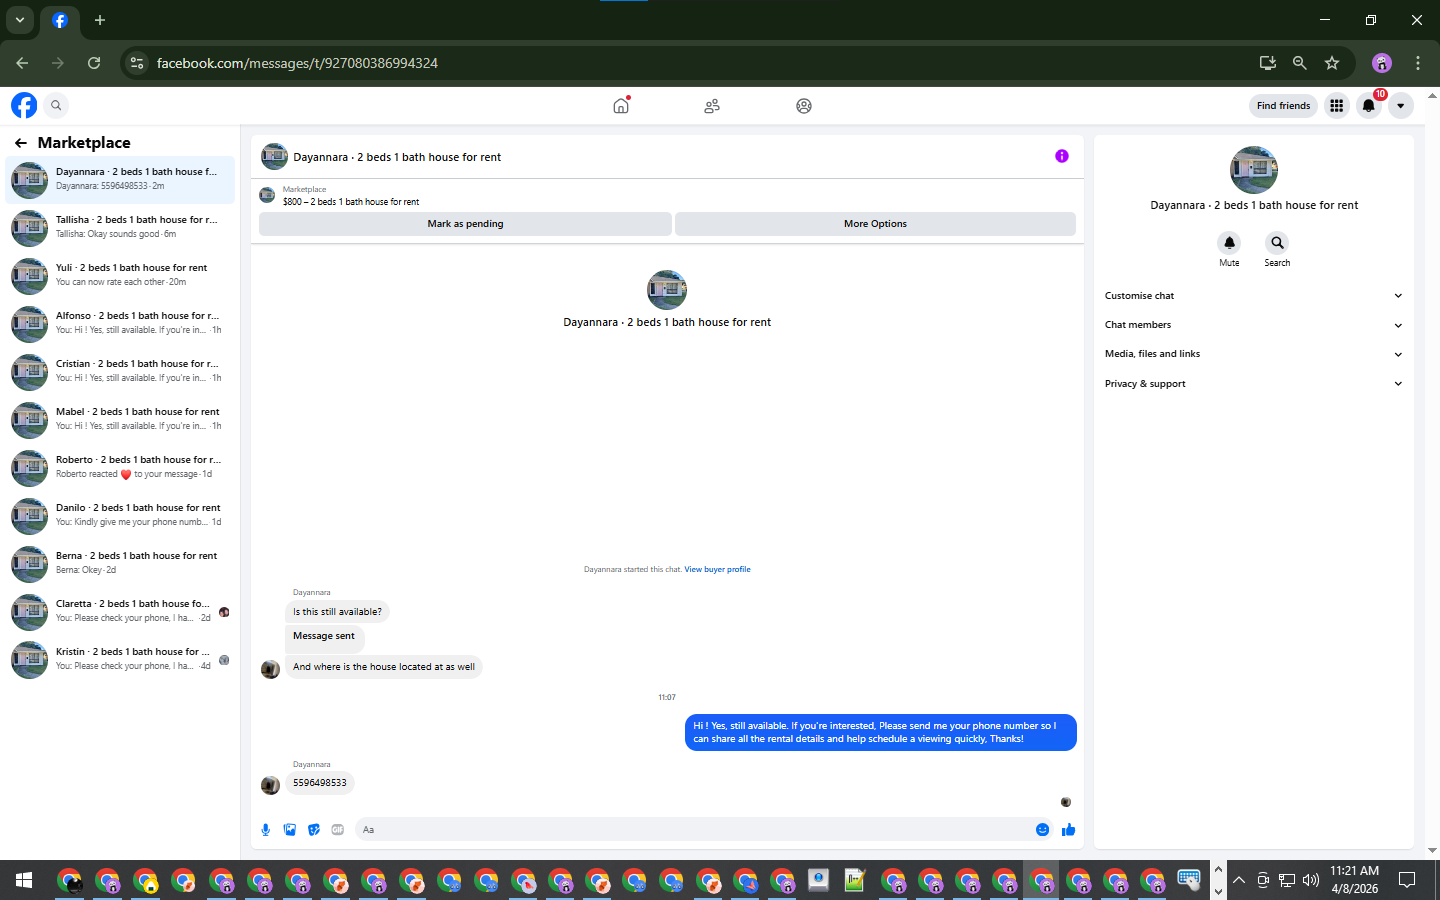Open the purple conversation info icon
This screenshot has width=1440, height=900.
(1062, 156)
